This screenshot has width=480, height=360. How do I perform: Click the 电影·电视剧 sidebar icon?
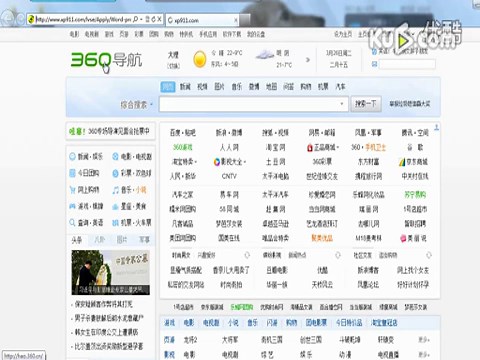click(115, 156)
